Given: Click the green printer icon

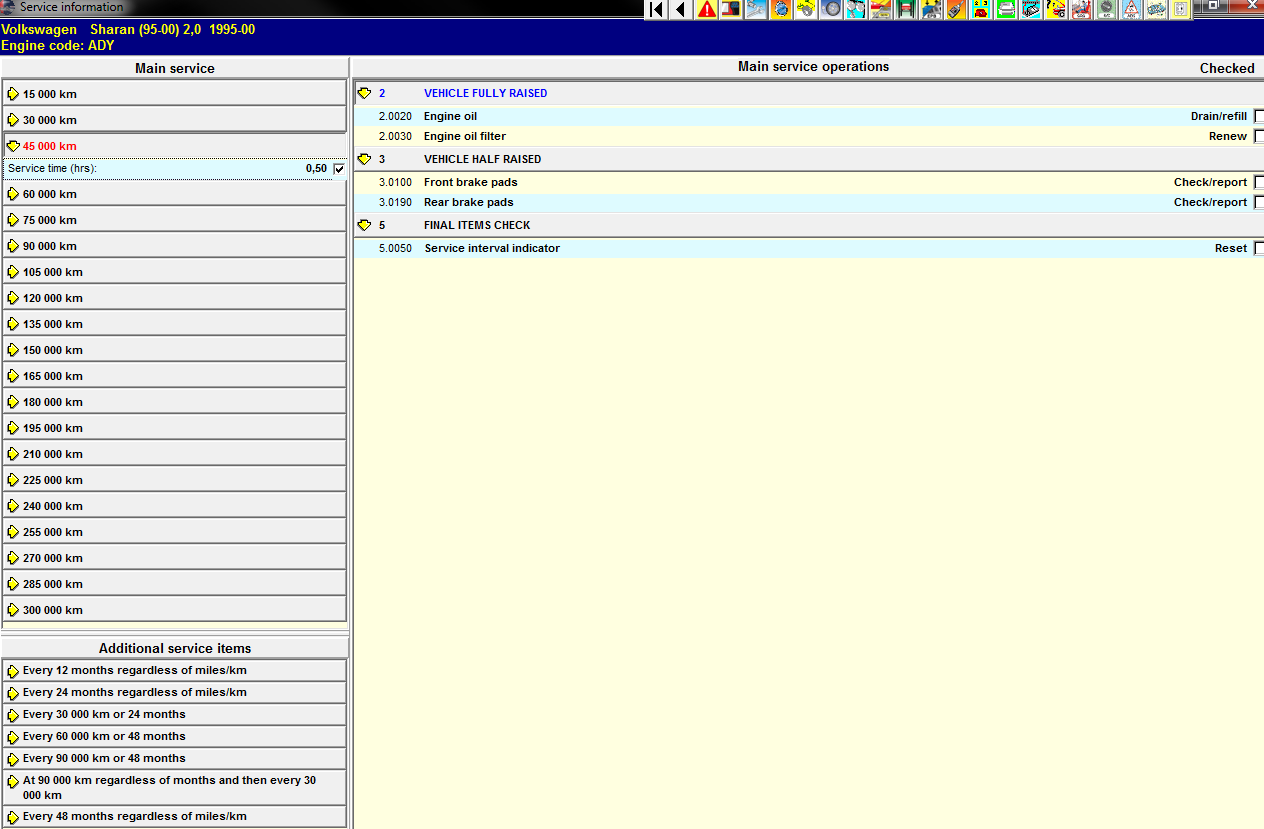Looking at the screenshot, I should click(x=1007, y=9).
